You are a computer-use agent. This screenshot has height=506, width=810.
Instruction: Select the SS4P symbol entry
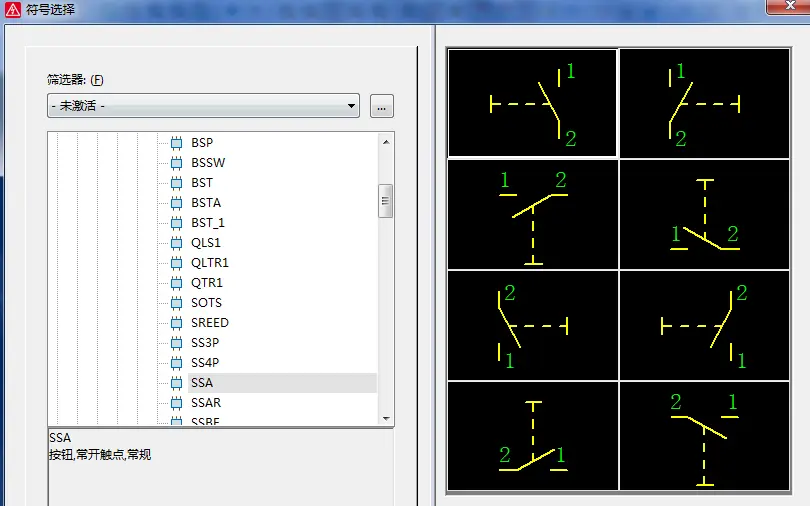click(x=205, y=363)
